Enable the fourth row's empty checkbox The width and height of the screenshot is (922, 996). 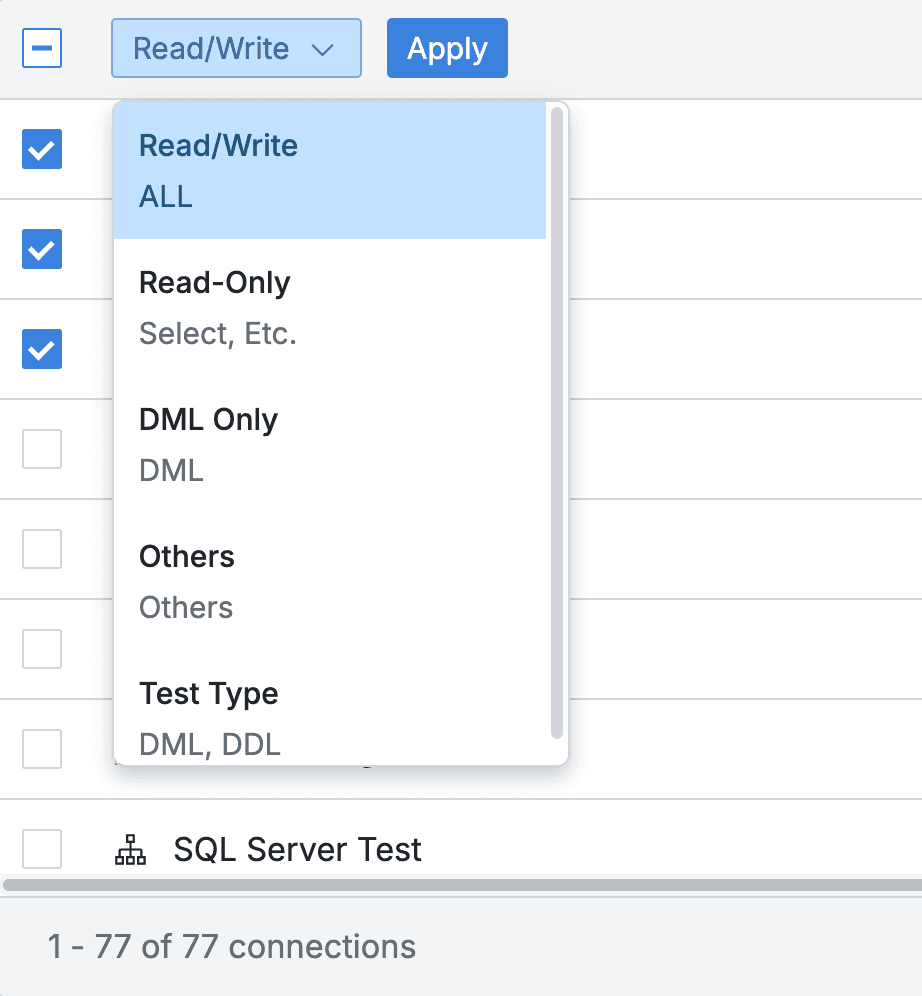click(x=41, y=449)
